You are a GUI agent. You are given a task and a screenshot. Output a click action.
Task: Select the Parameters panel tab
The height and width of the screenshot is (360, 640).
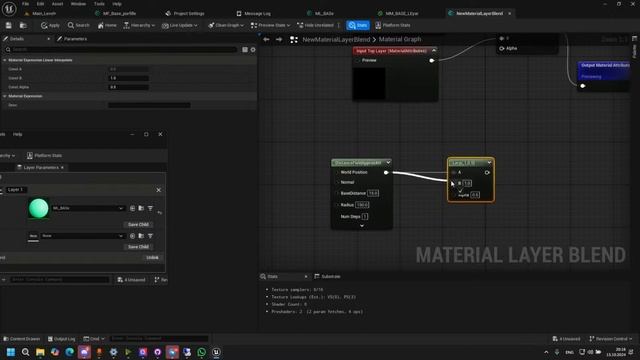click(x=72, y=39)
